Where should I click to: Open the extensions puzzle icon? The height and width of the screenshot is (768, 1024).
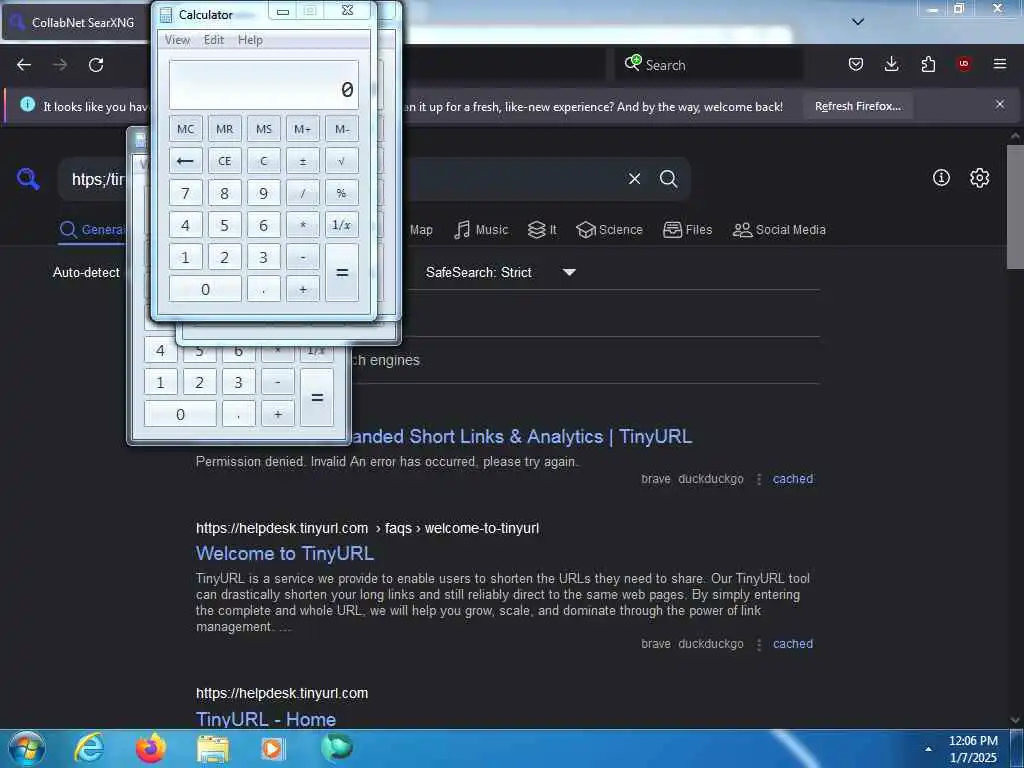pos(928,64)
